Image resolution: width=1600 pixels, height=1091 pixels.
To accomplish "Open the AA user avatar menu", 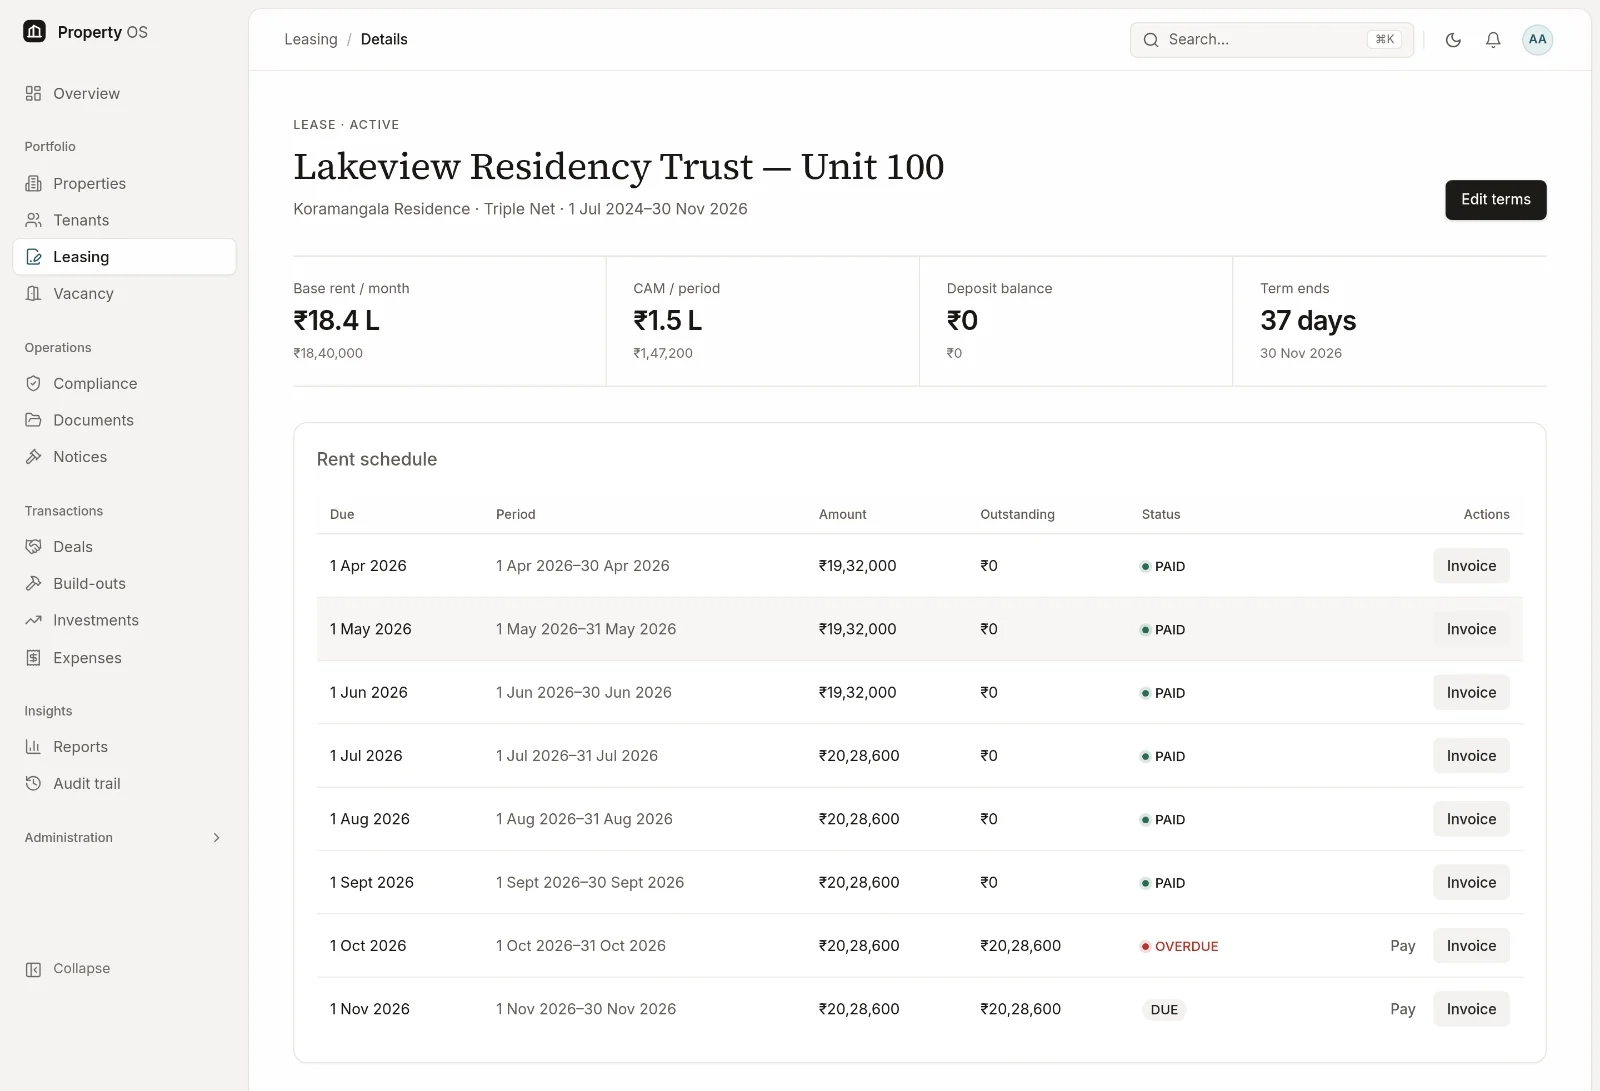I will pyautogui.click(x=1537, y=40).
